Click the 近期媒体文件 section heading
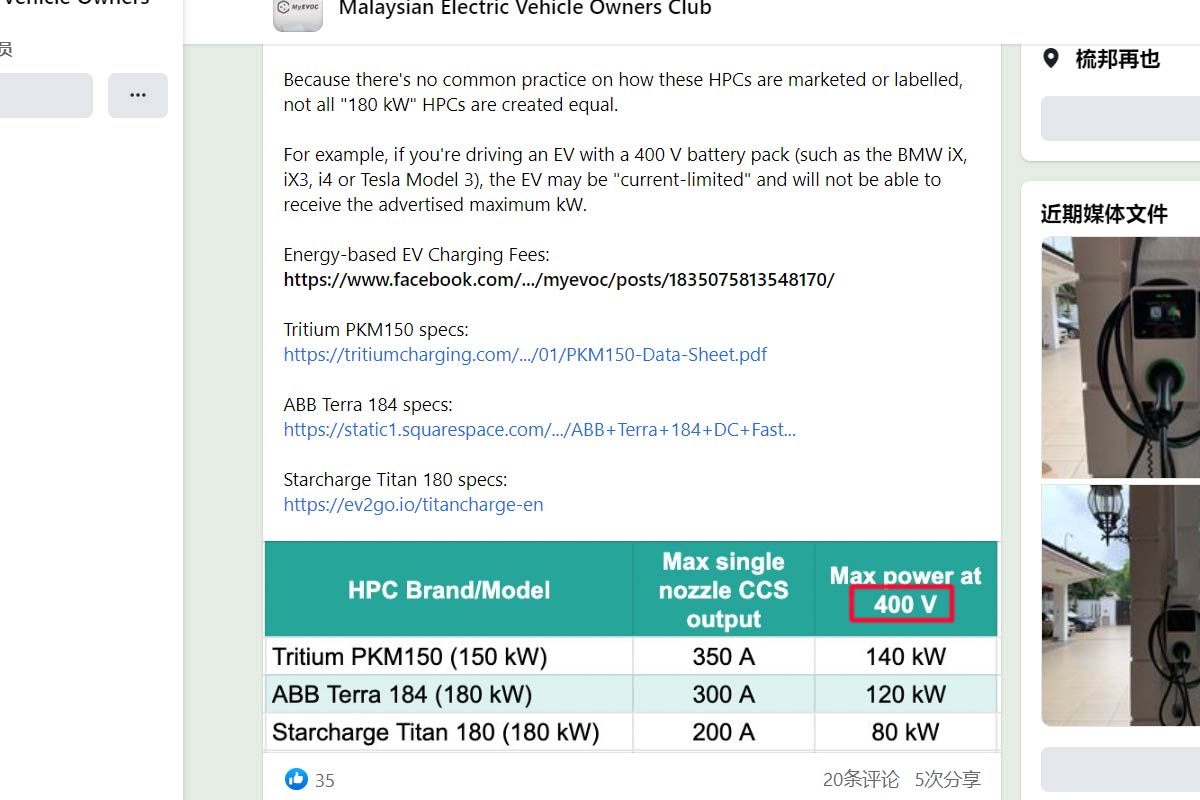Viewport: 1200px width, 800px height. click(x=1104, y=213)
